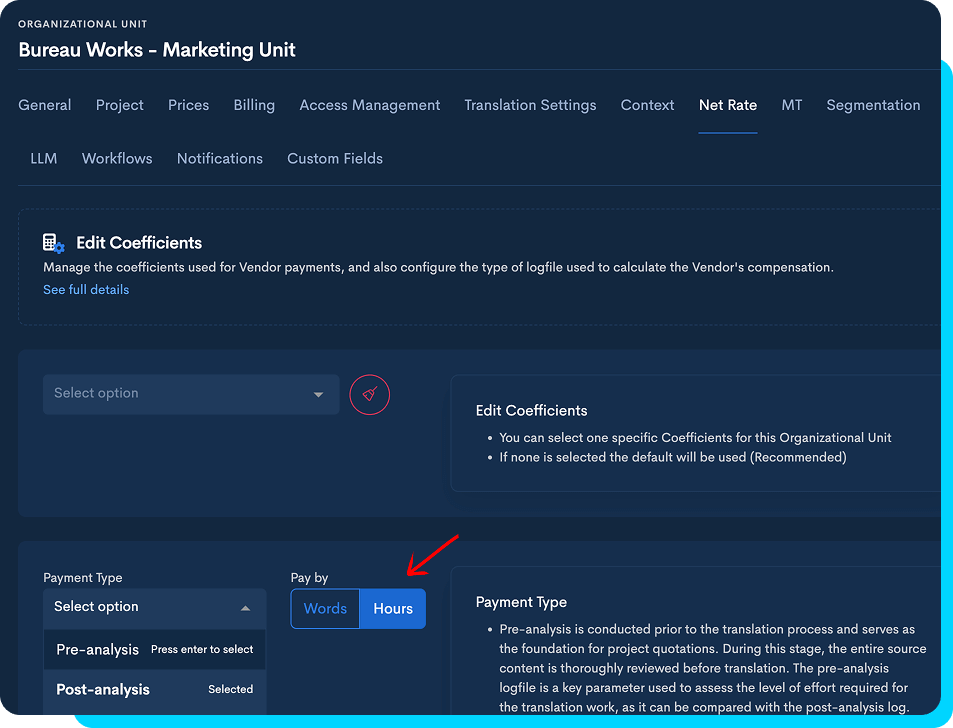Screen dimensions: 953x728
Task: Open the Custom Fields tab
Action: point(335,159)
